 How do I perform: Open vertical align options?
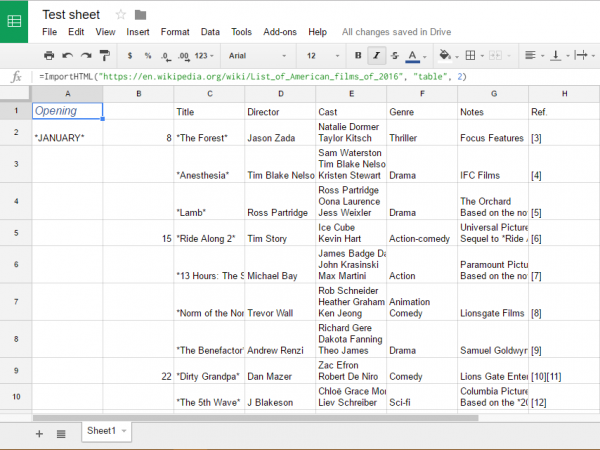click(x=556, y=56)
